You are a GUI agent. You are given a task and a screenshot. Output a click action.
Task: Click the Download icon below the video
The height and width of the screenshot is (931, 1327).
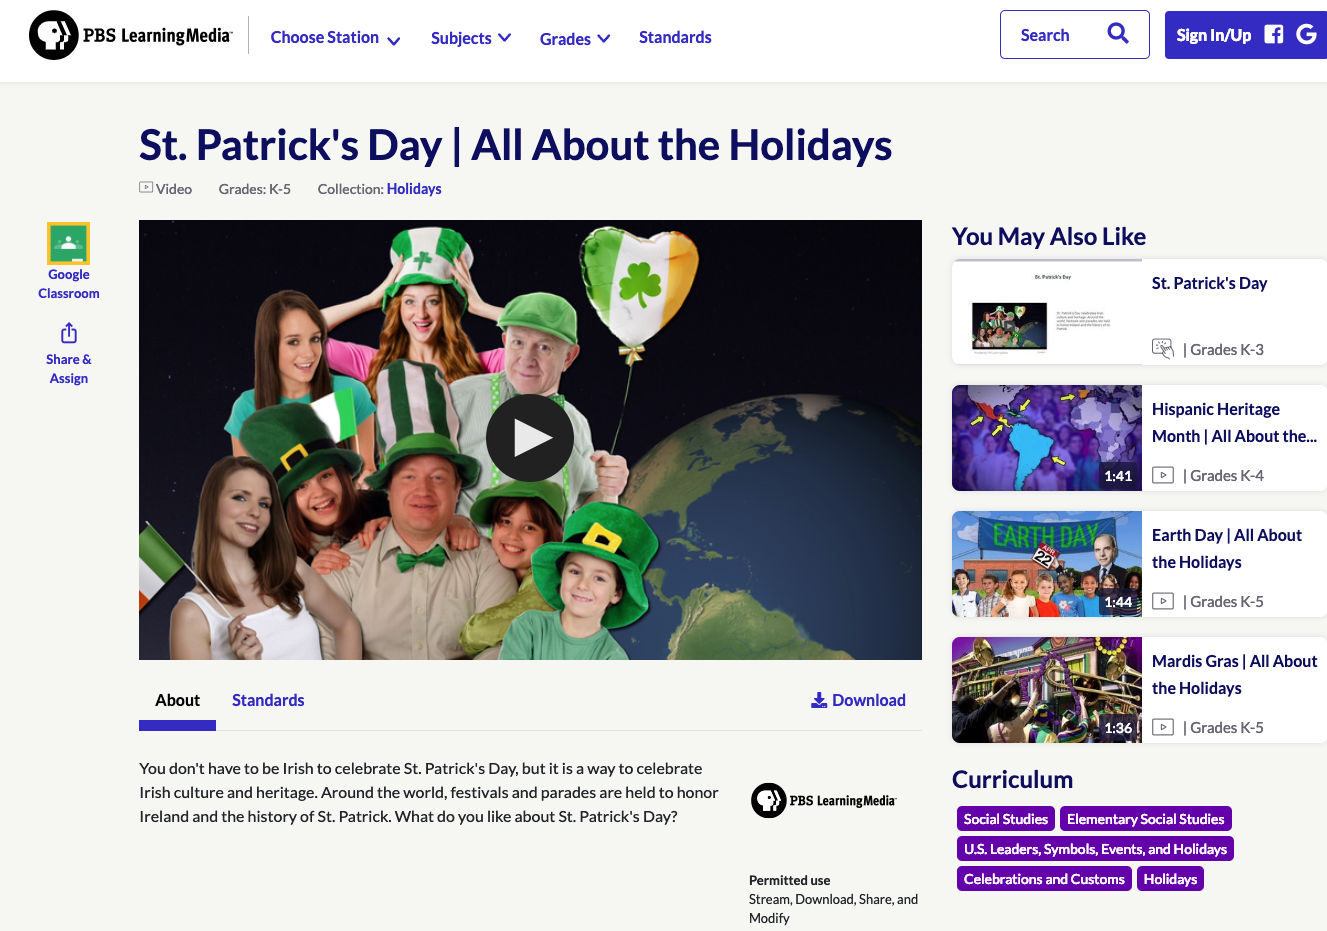point(819,699)
